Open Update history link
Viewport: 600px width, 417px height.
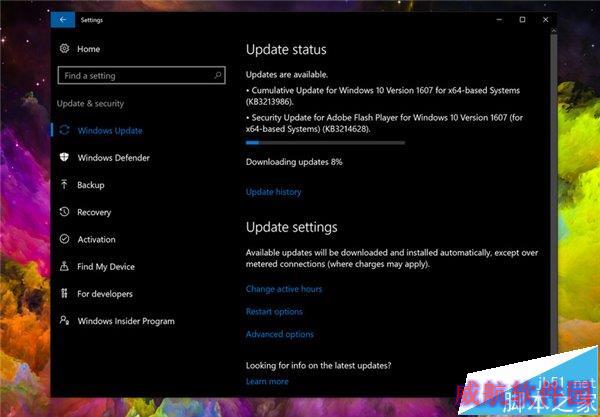pyautogui.click(x=274, y=192)
